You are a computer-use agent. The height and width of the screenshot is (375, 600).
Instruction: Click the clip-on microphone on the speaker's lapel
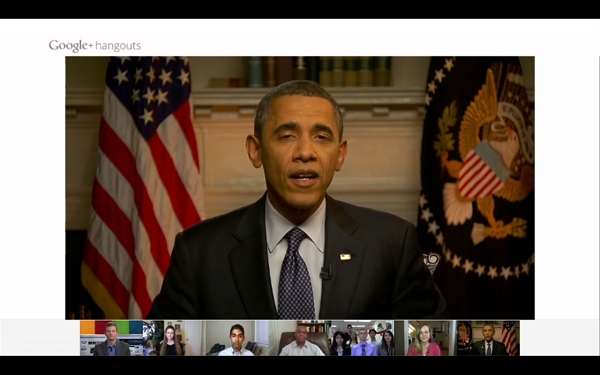(326, 272)
